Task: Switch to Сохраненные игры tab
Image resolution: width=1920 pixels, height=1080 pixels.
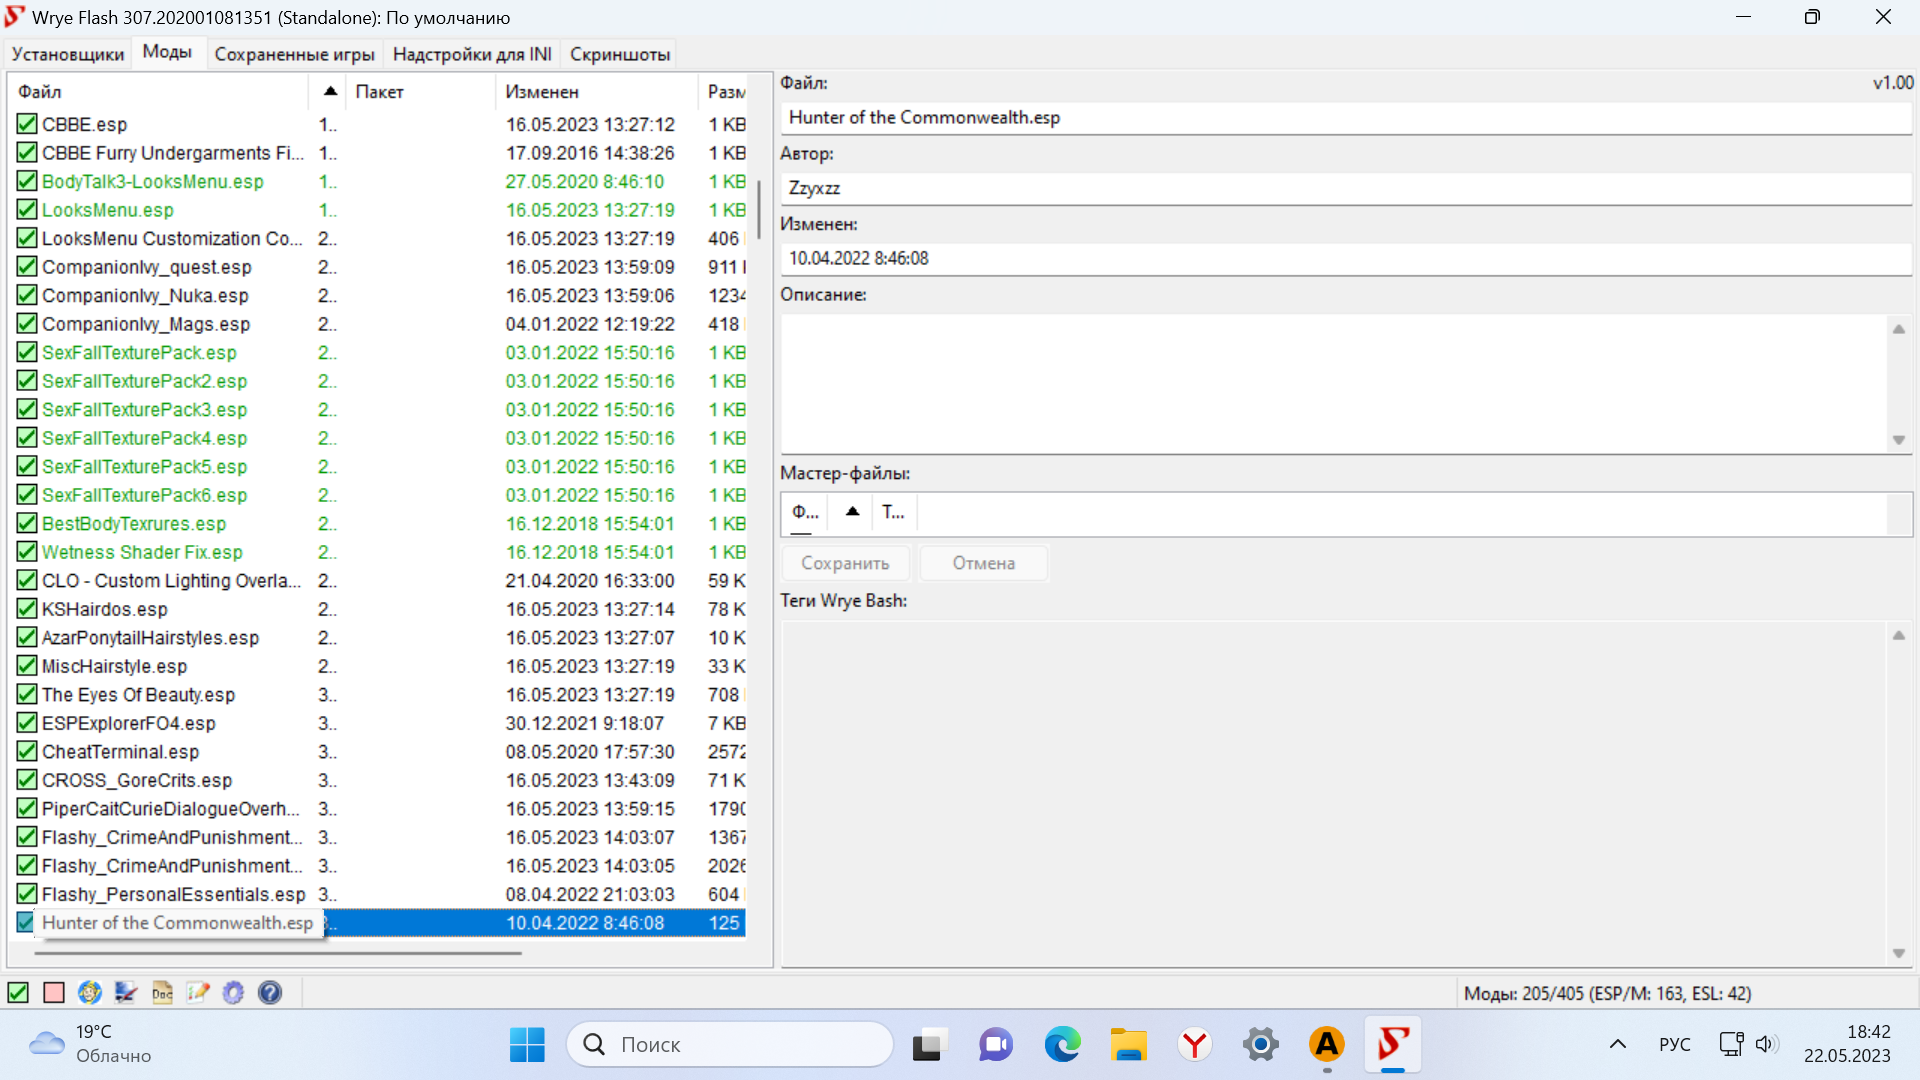Action: (294, 54)
